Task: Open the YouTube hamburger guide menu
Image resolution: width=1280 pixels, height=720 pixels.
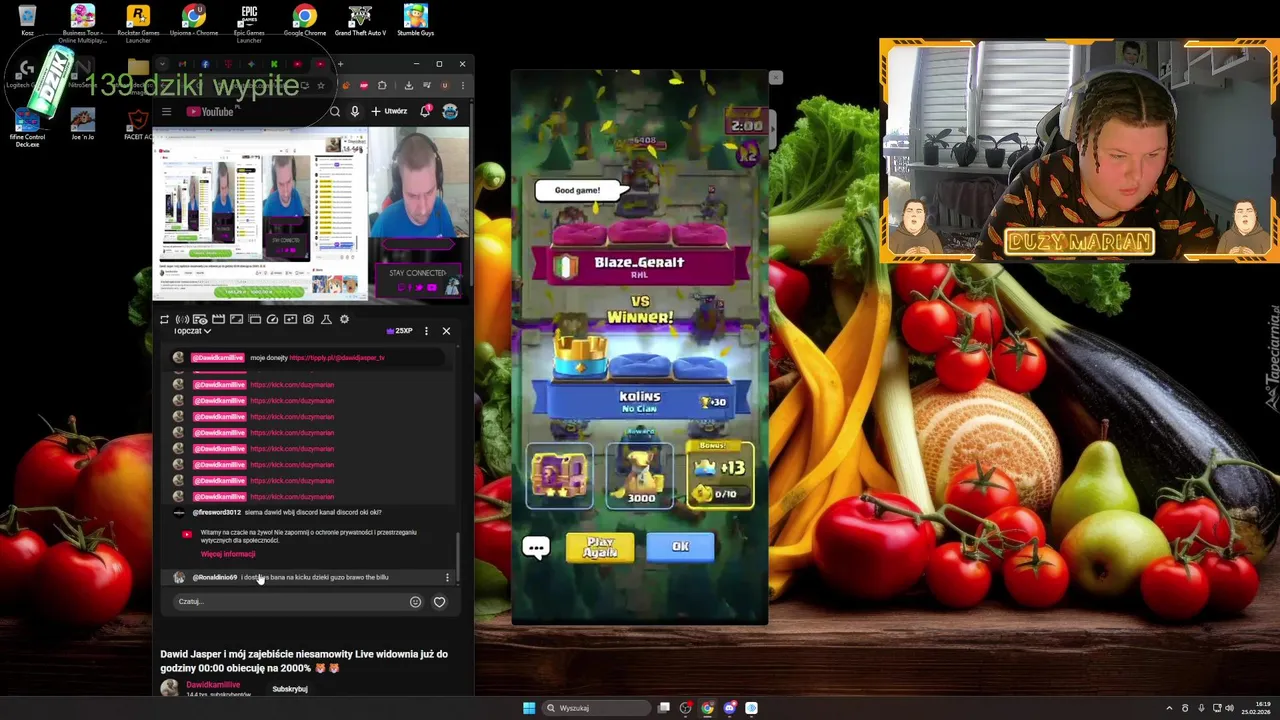Action: (x=166, y=111)
